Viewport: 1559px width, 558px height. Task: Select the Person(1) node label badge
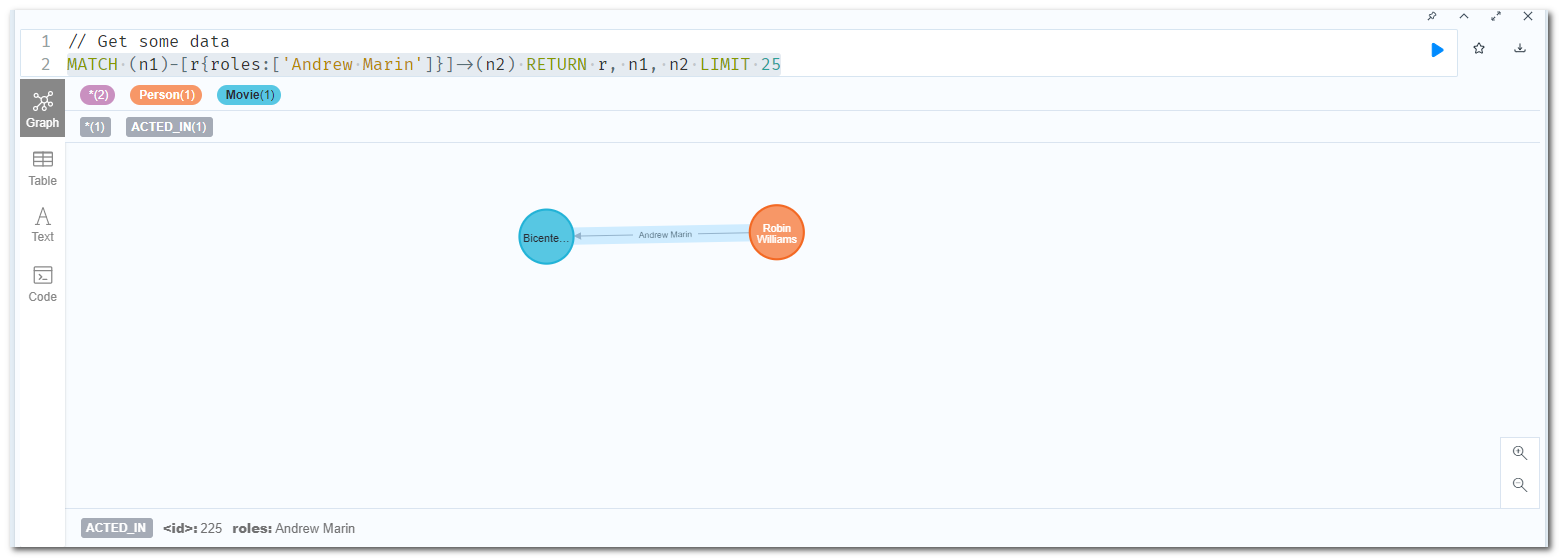(165, 95)
